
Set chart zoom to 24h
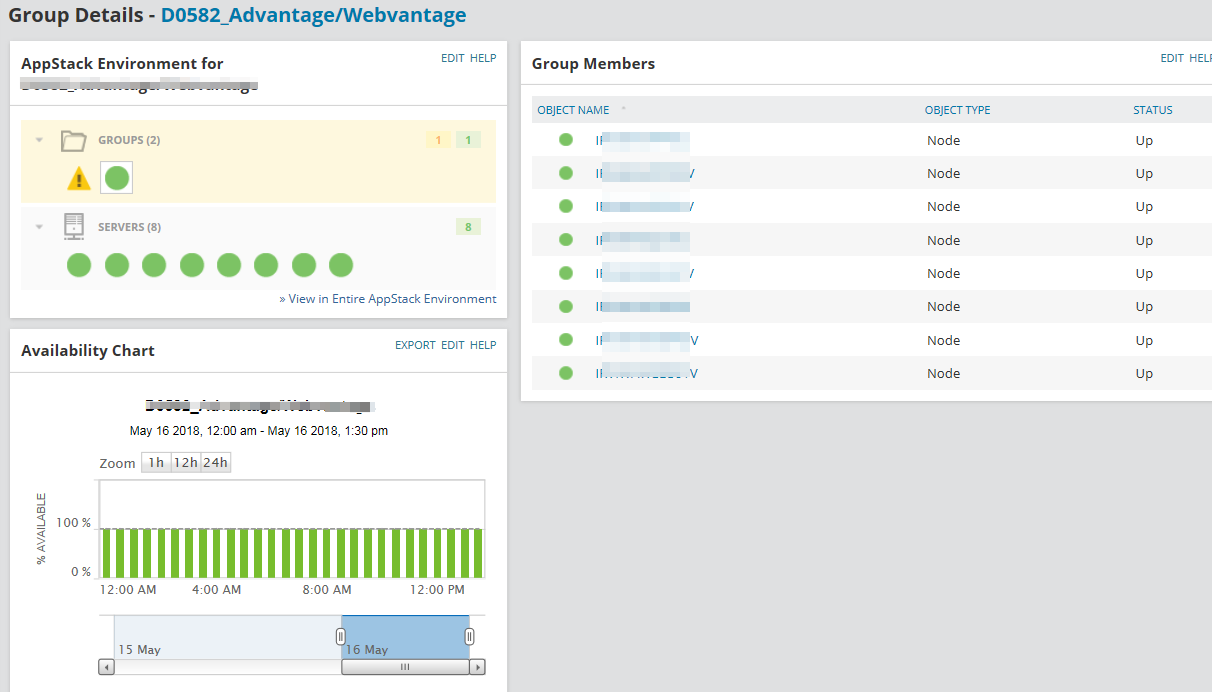pyautogui.click(x=215, y=463)
